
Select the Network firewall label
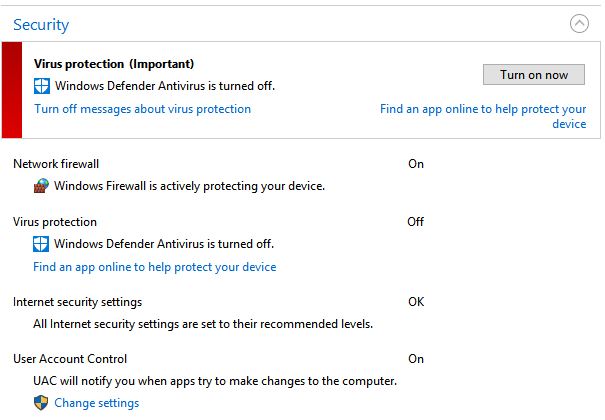pos(56,164)
